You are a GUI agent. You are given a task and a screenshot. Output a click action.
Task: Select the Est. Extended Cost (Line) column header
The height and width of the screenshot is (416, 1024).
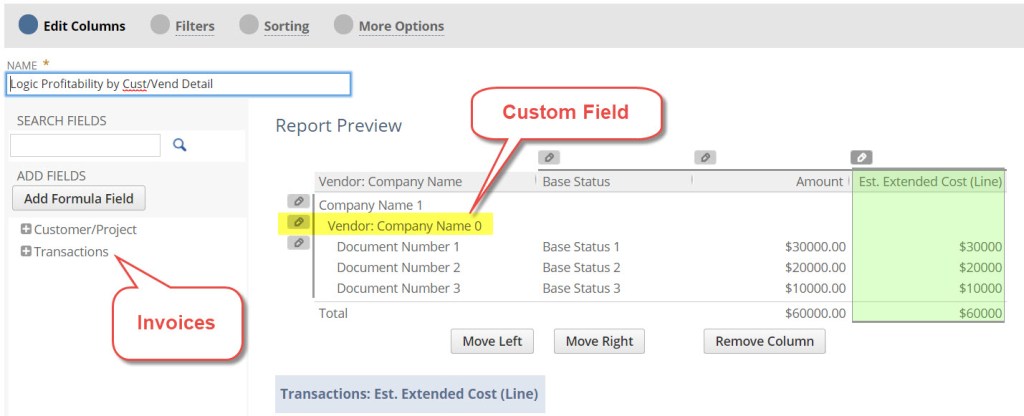(930, 181)
